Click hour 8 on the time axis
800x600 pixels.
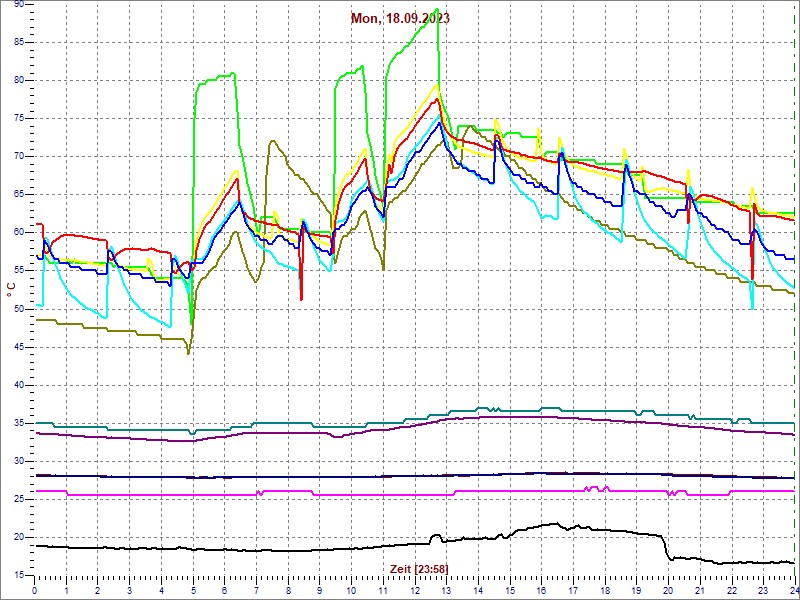(x=288, y=590)
